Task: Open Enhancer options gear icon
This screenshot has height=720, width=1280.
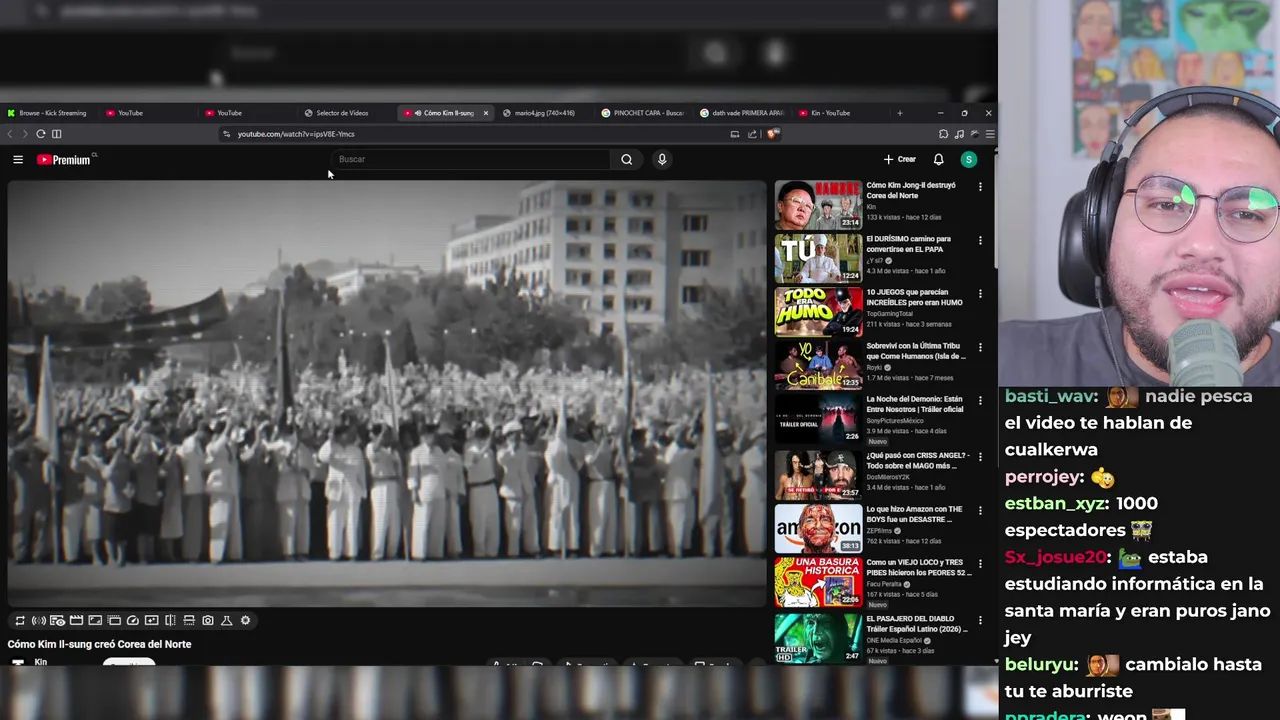Action: click(246, 620)
